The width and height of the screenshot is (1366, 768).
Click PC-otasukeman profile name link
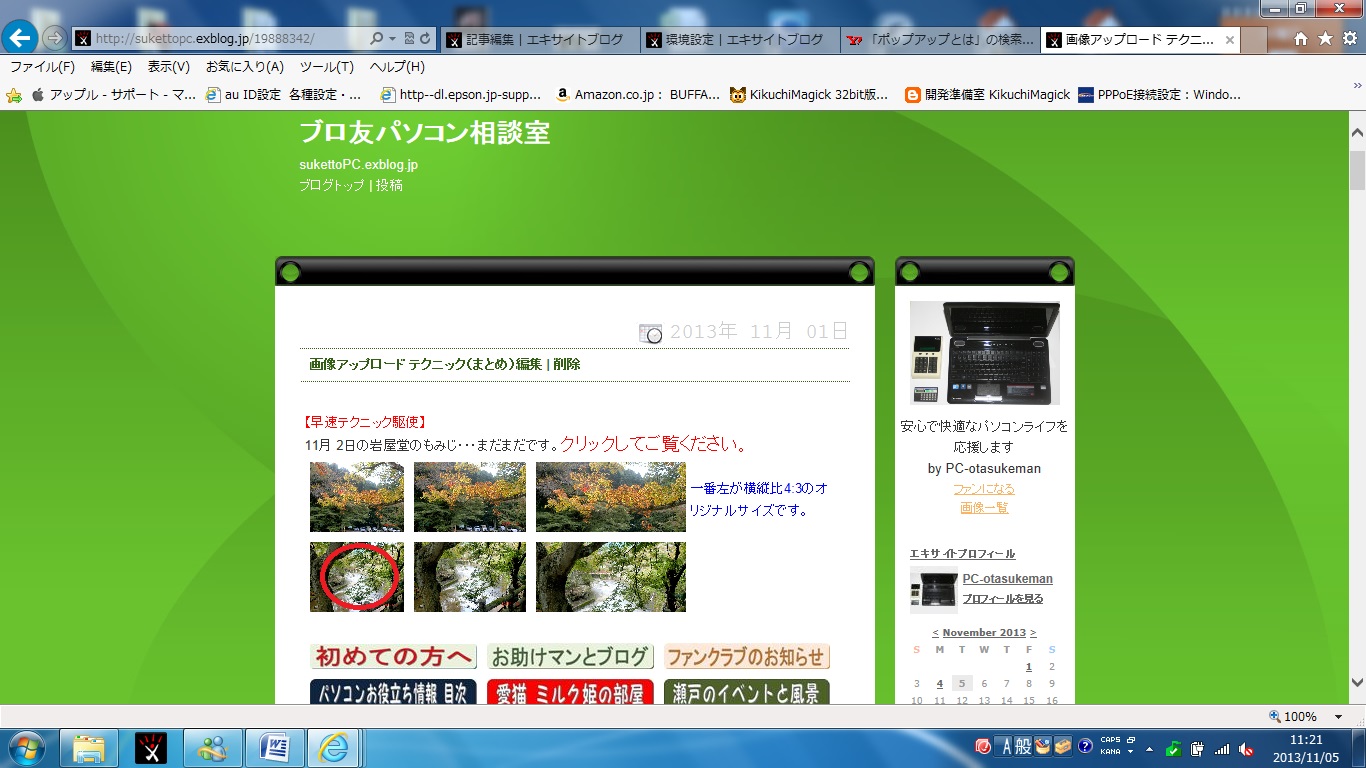tap(1007, 579)
